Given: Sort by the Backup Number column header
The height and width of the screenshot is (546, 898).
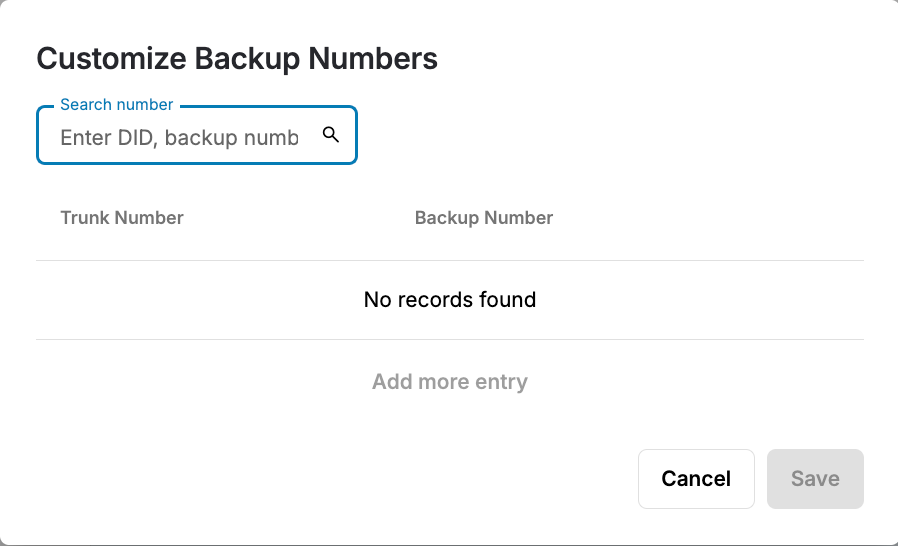Looking at the screenshot, I should click(484, 218).
